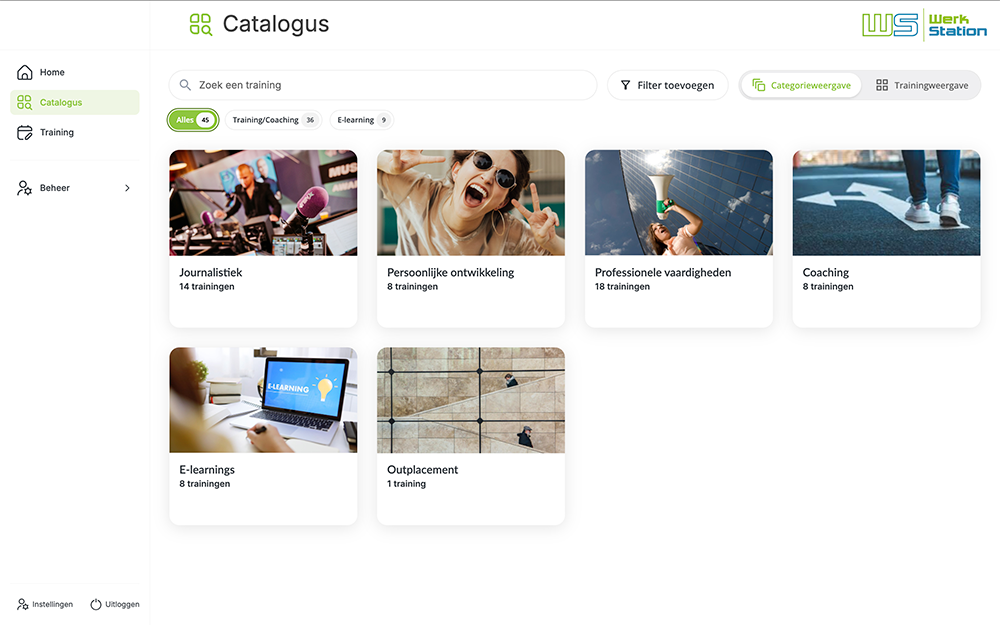This screenshot has height=625, width=1000.
Task: Select the Training/Coaching filter tab
Action: point(274,120)
